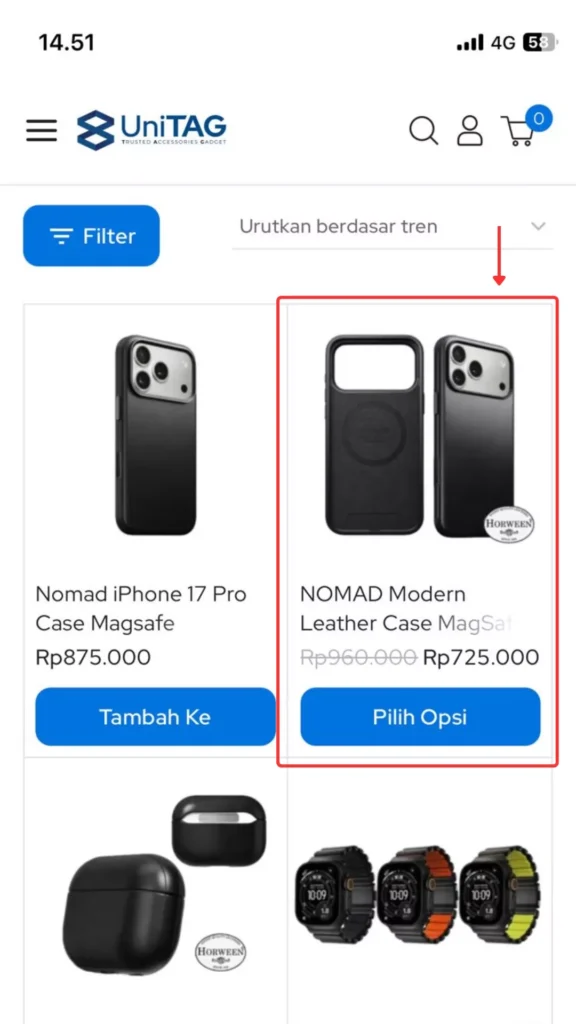Click the UniTAG logo

pos(150,130)
